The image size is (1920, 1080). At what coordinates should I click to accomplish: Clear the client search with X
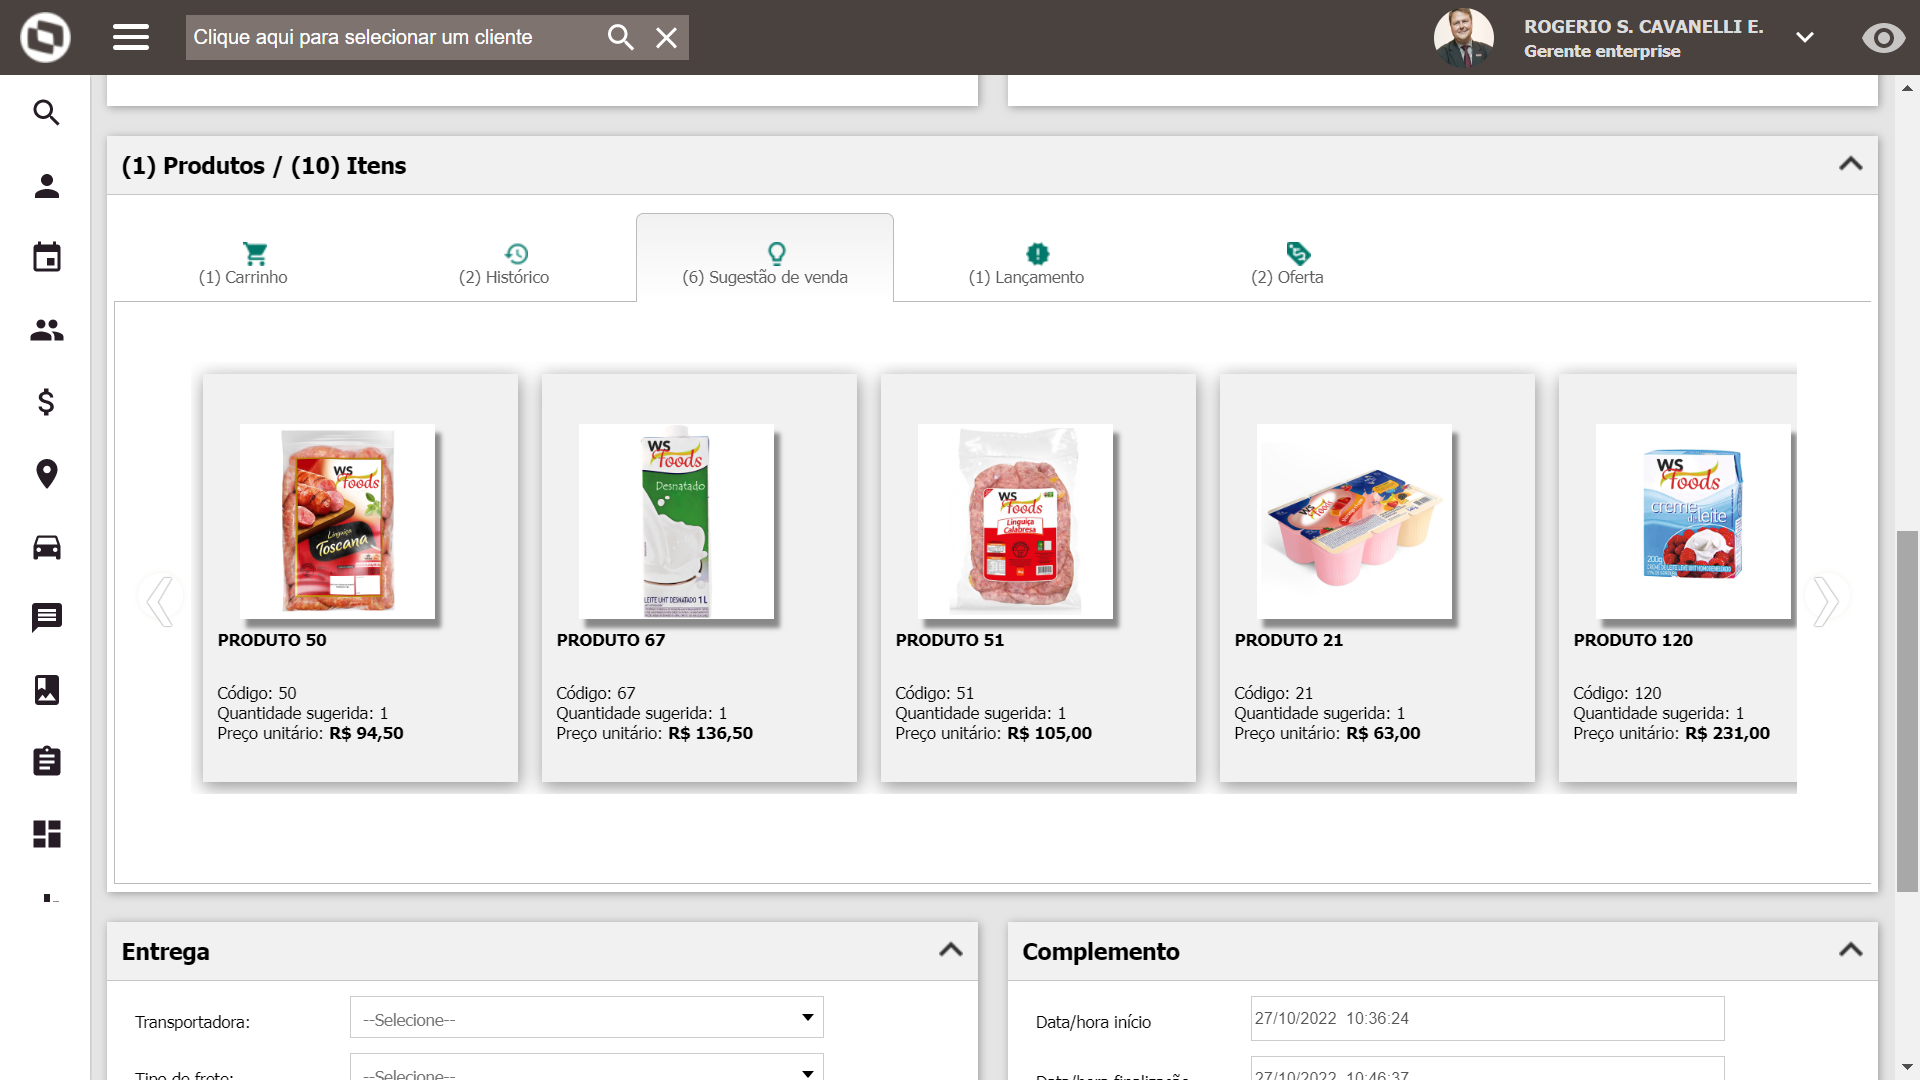tap(666, 38)
